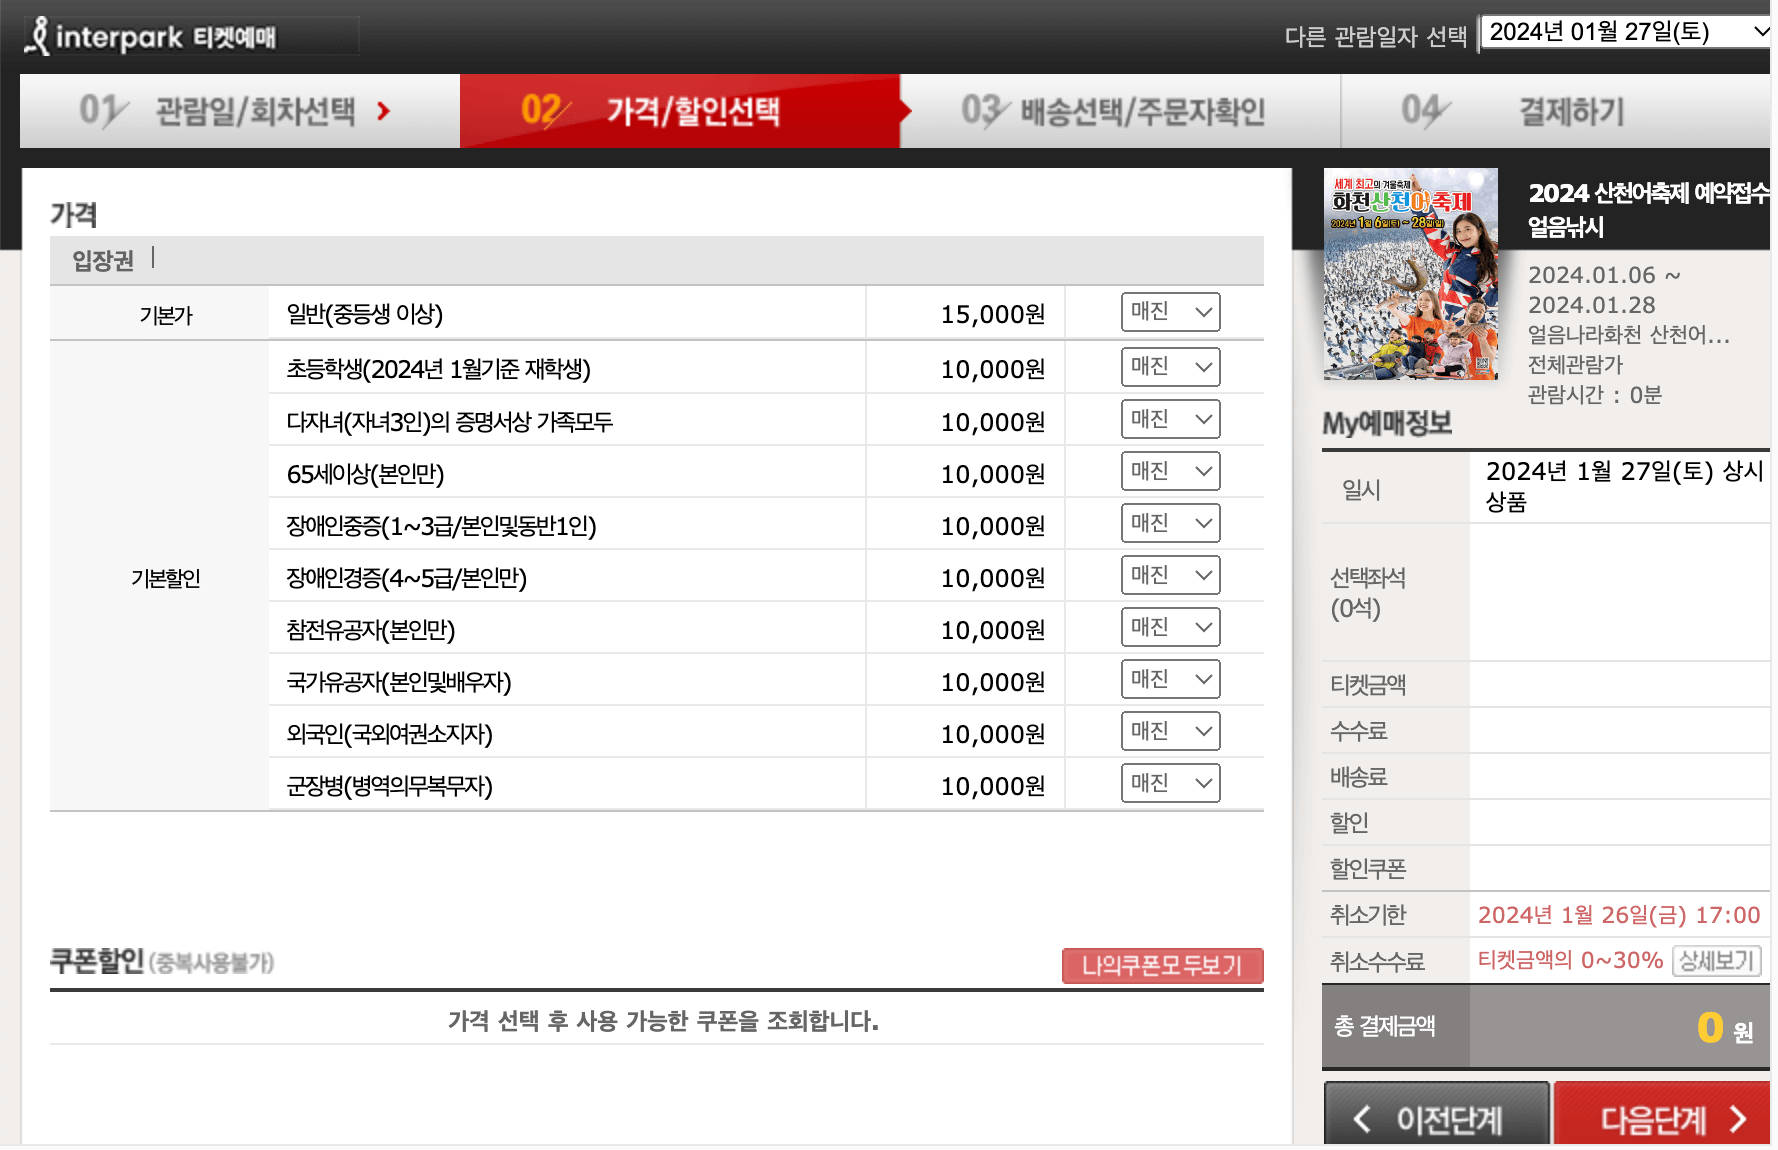Open quantity dropdown for 군장병 row
Viewport: 1778px width, 1150px height.
(x=1170, y=783)
